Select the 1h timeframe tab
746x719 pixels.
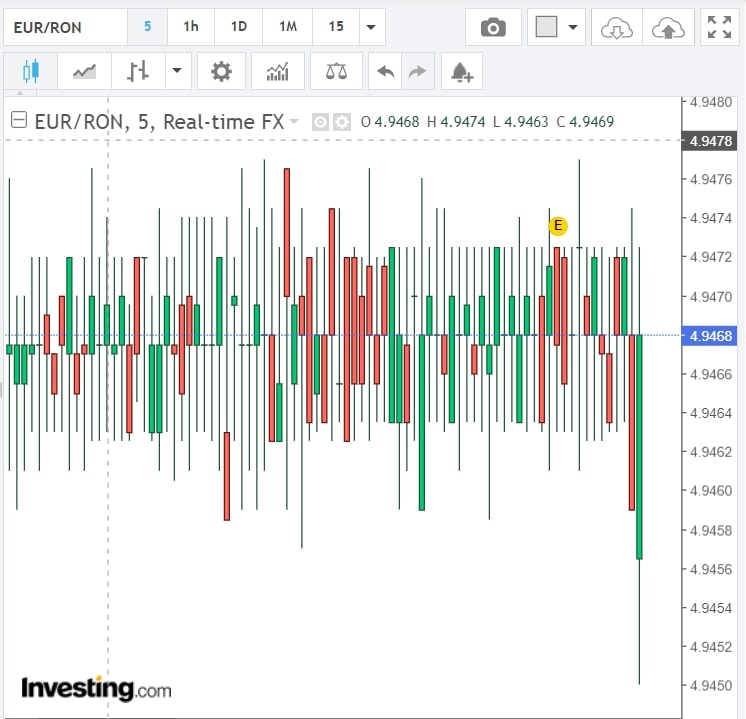click(x=190, y=27)
